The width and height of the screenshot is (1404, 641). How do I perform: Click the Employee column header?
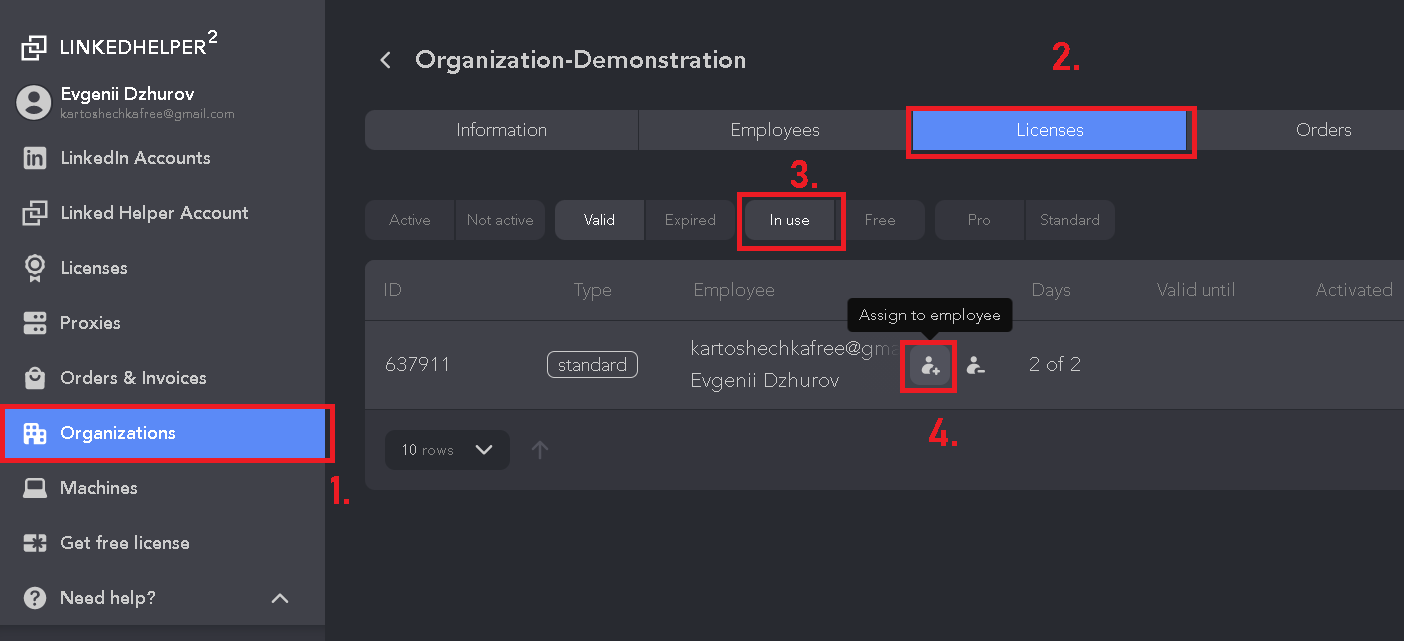(734, 290)
